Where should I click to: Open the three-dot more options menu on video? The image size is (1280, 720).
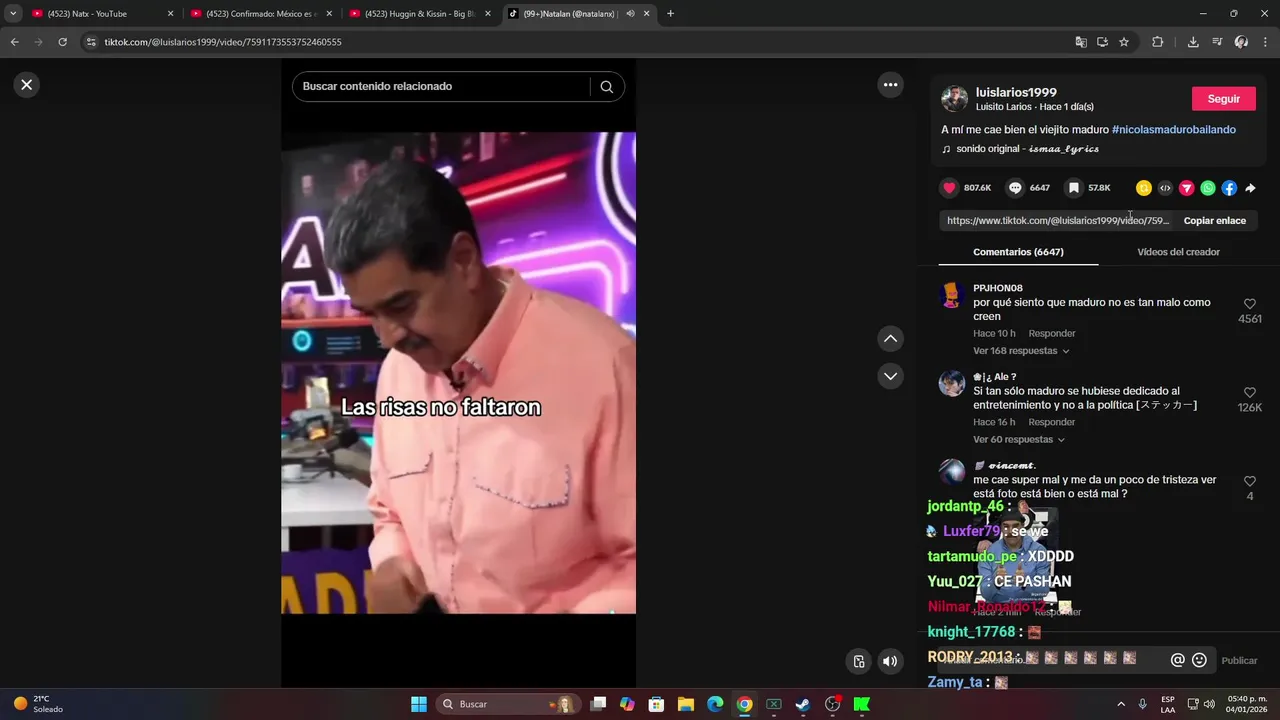tap(890, 85)
